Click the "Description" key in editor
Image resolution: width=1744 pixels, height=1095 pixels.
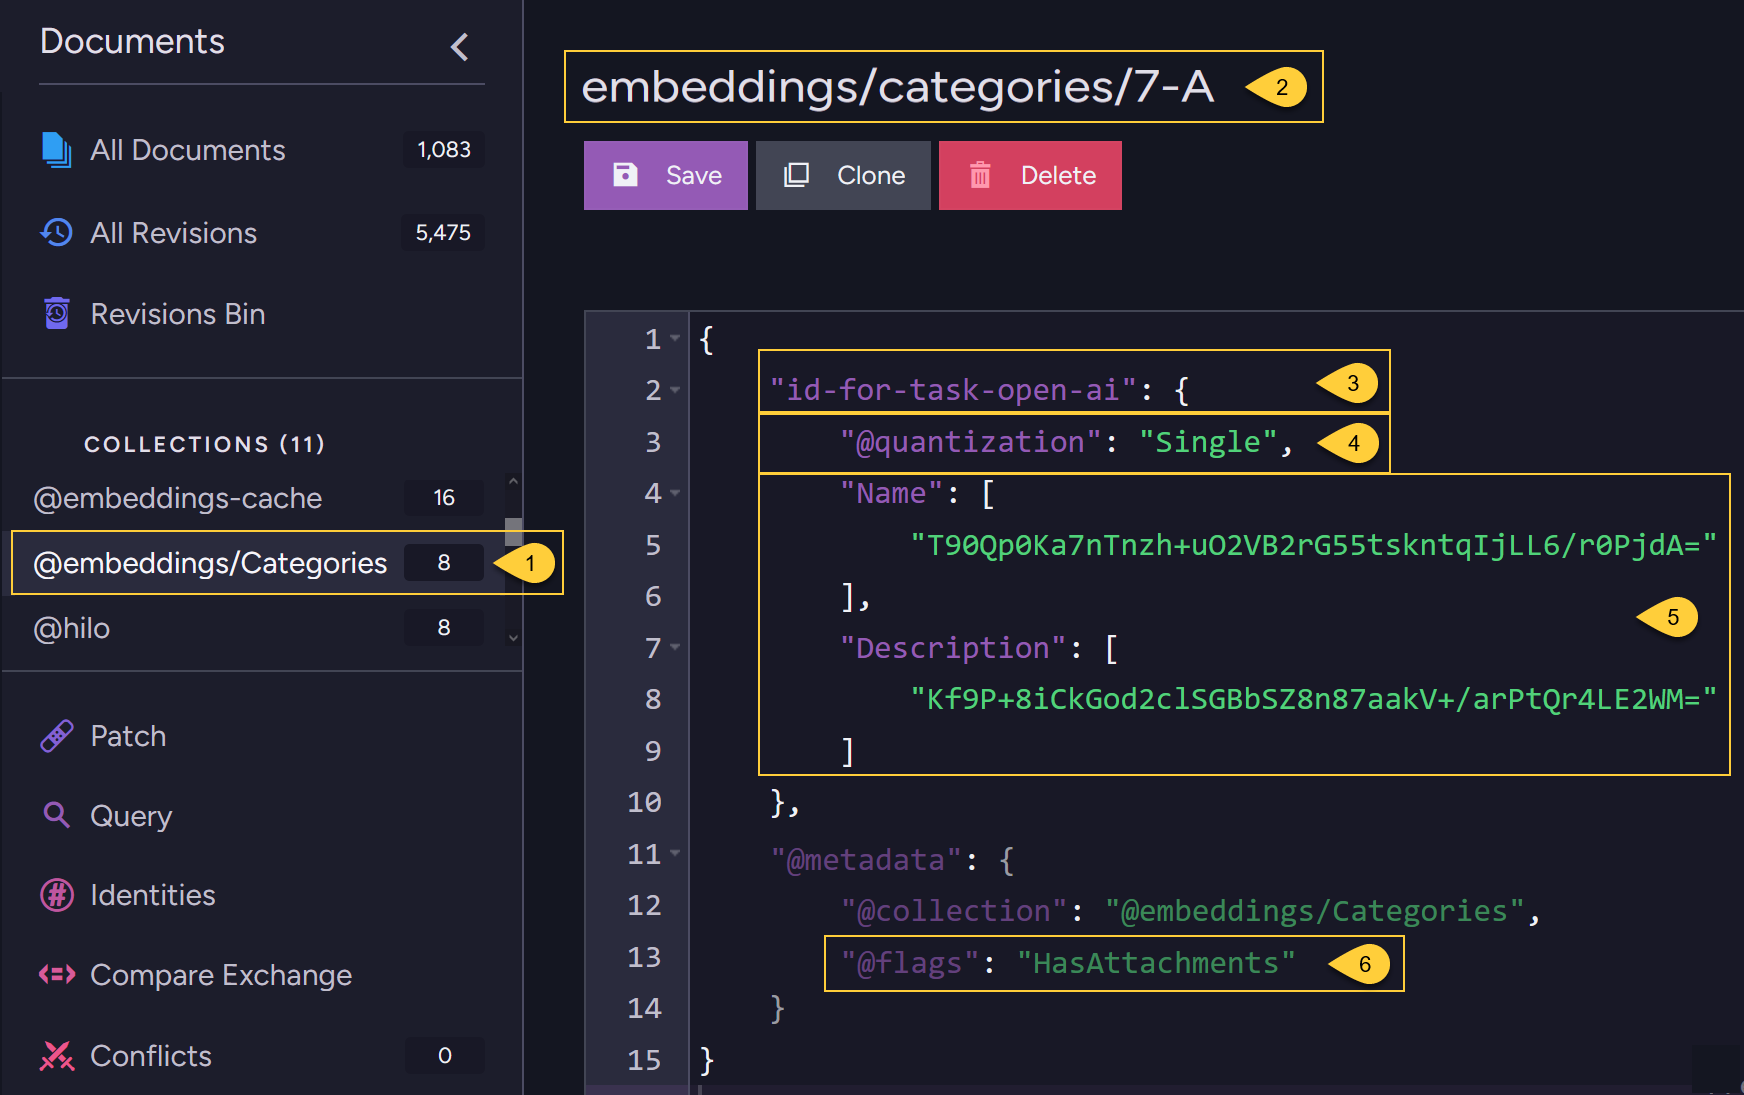click(953, 648)
